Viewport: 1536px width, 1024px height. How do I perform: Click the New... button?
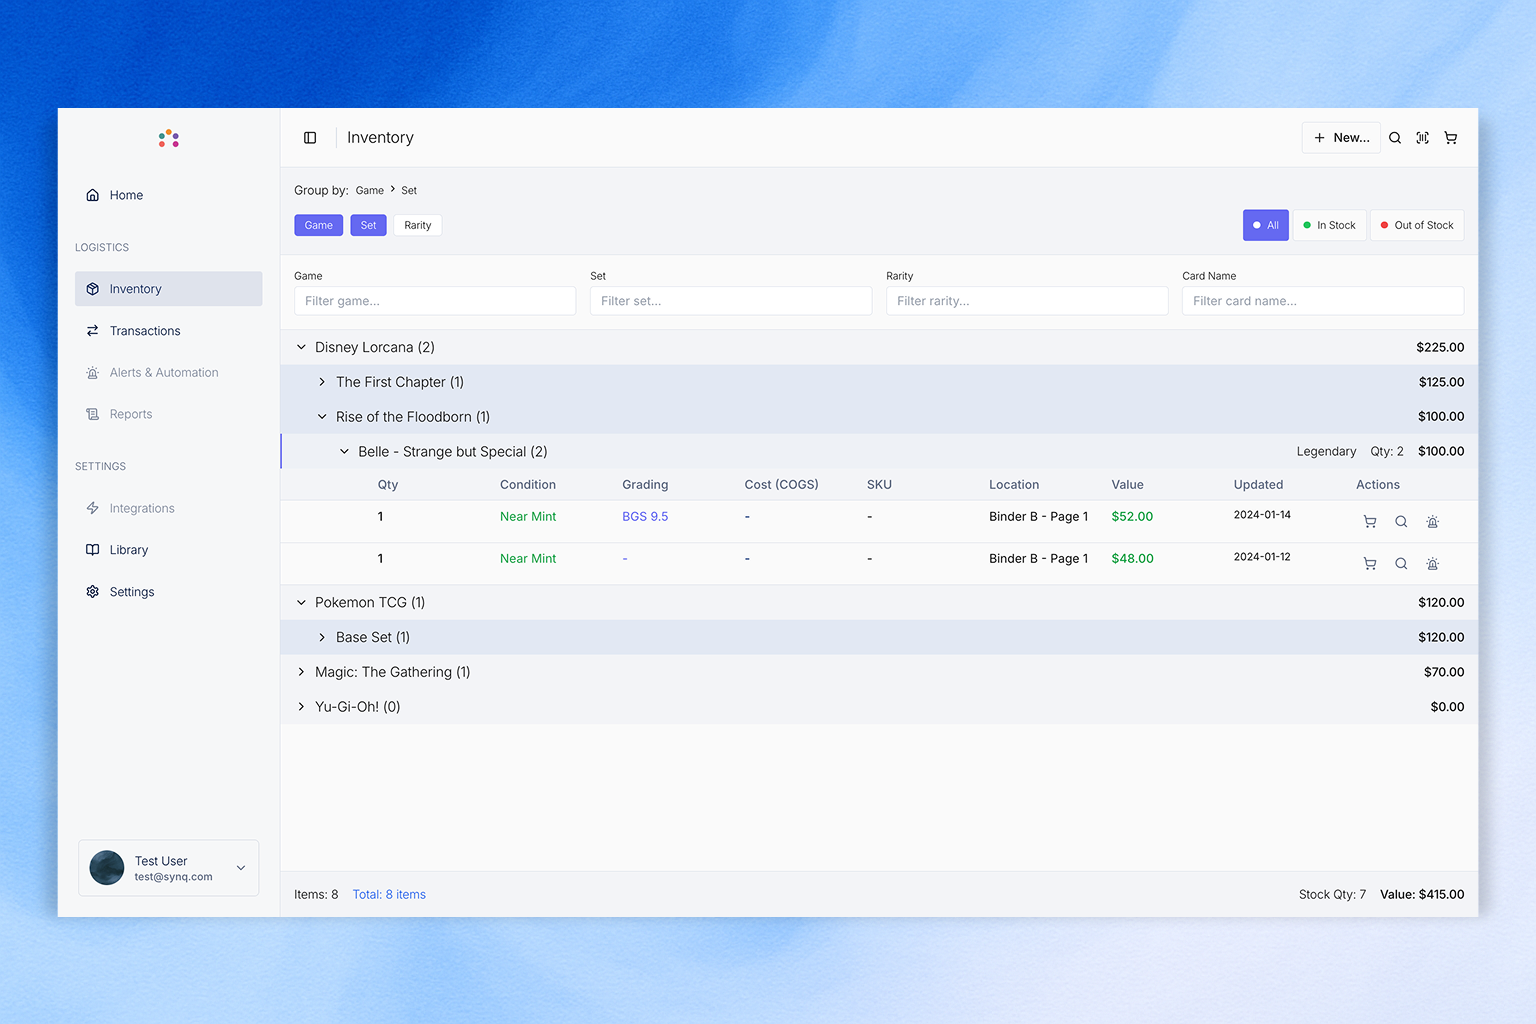click(1341, 137)
